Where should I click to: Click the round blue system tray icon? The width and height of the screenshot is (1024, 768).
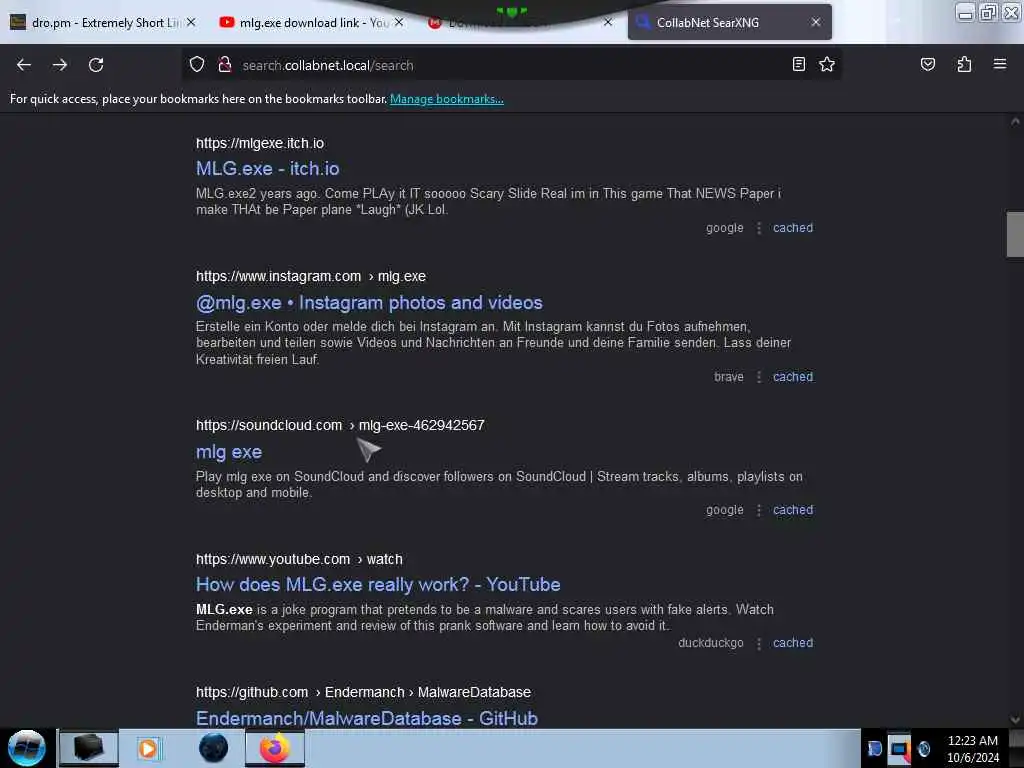pyautogui.click(x=923, y=748)
